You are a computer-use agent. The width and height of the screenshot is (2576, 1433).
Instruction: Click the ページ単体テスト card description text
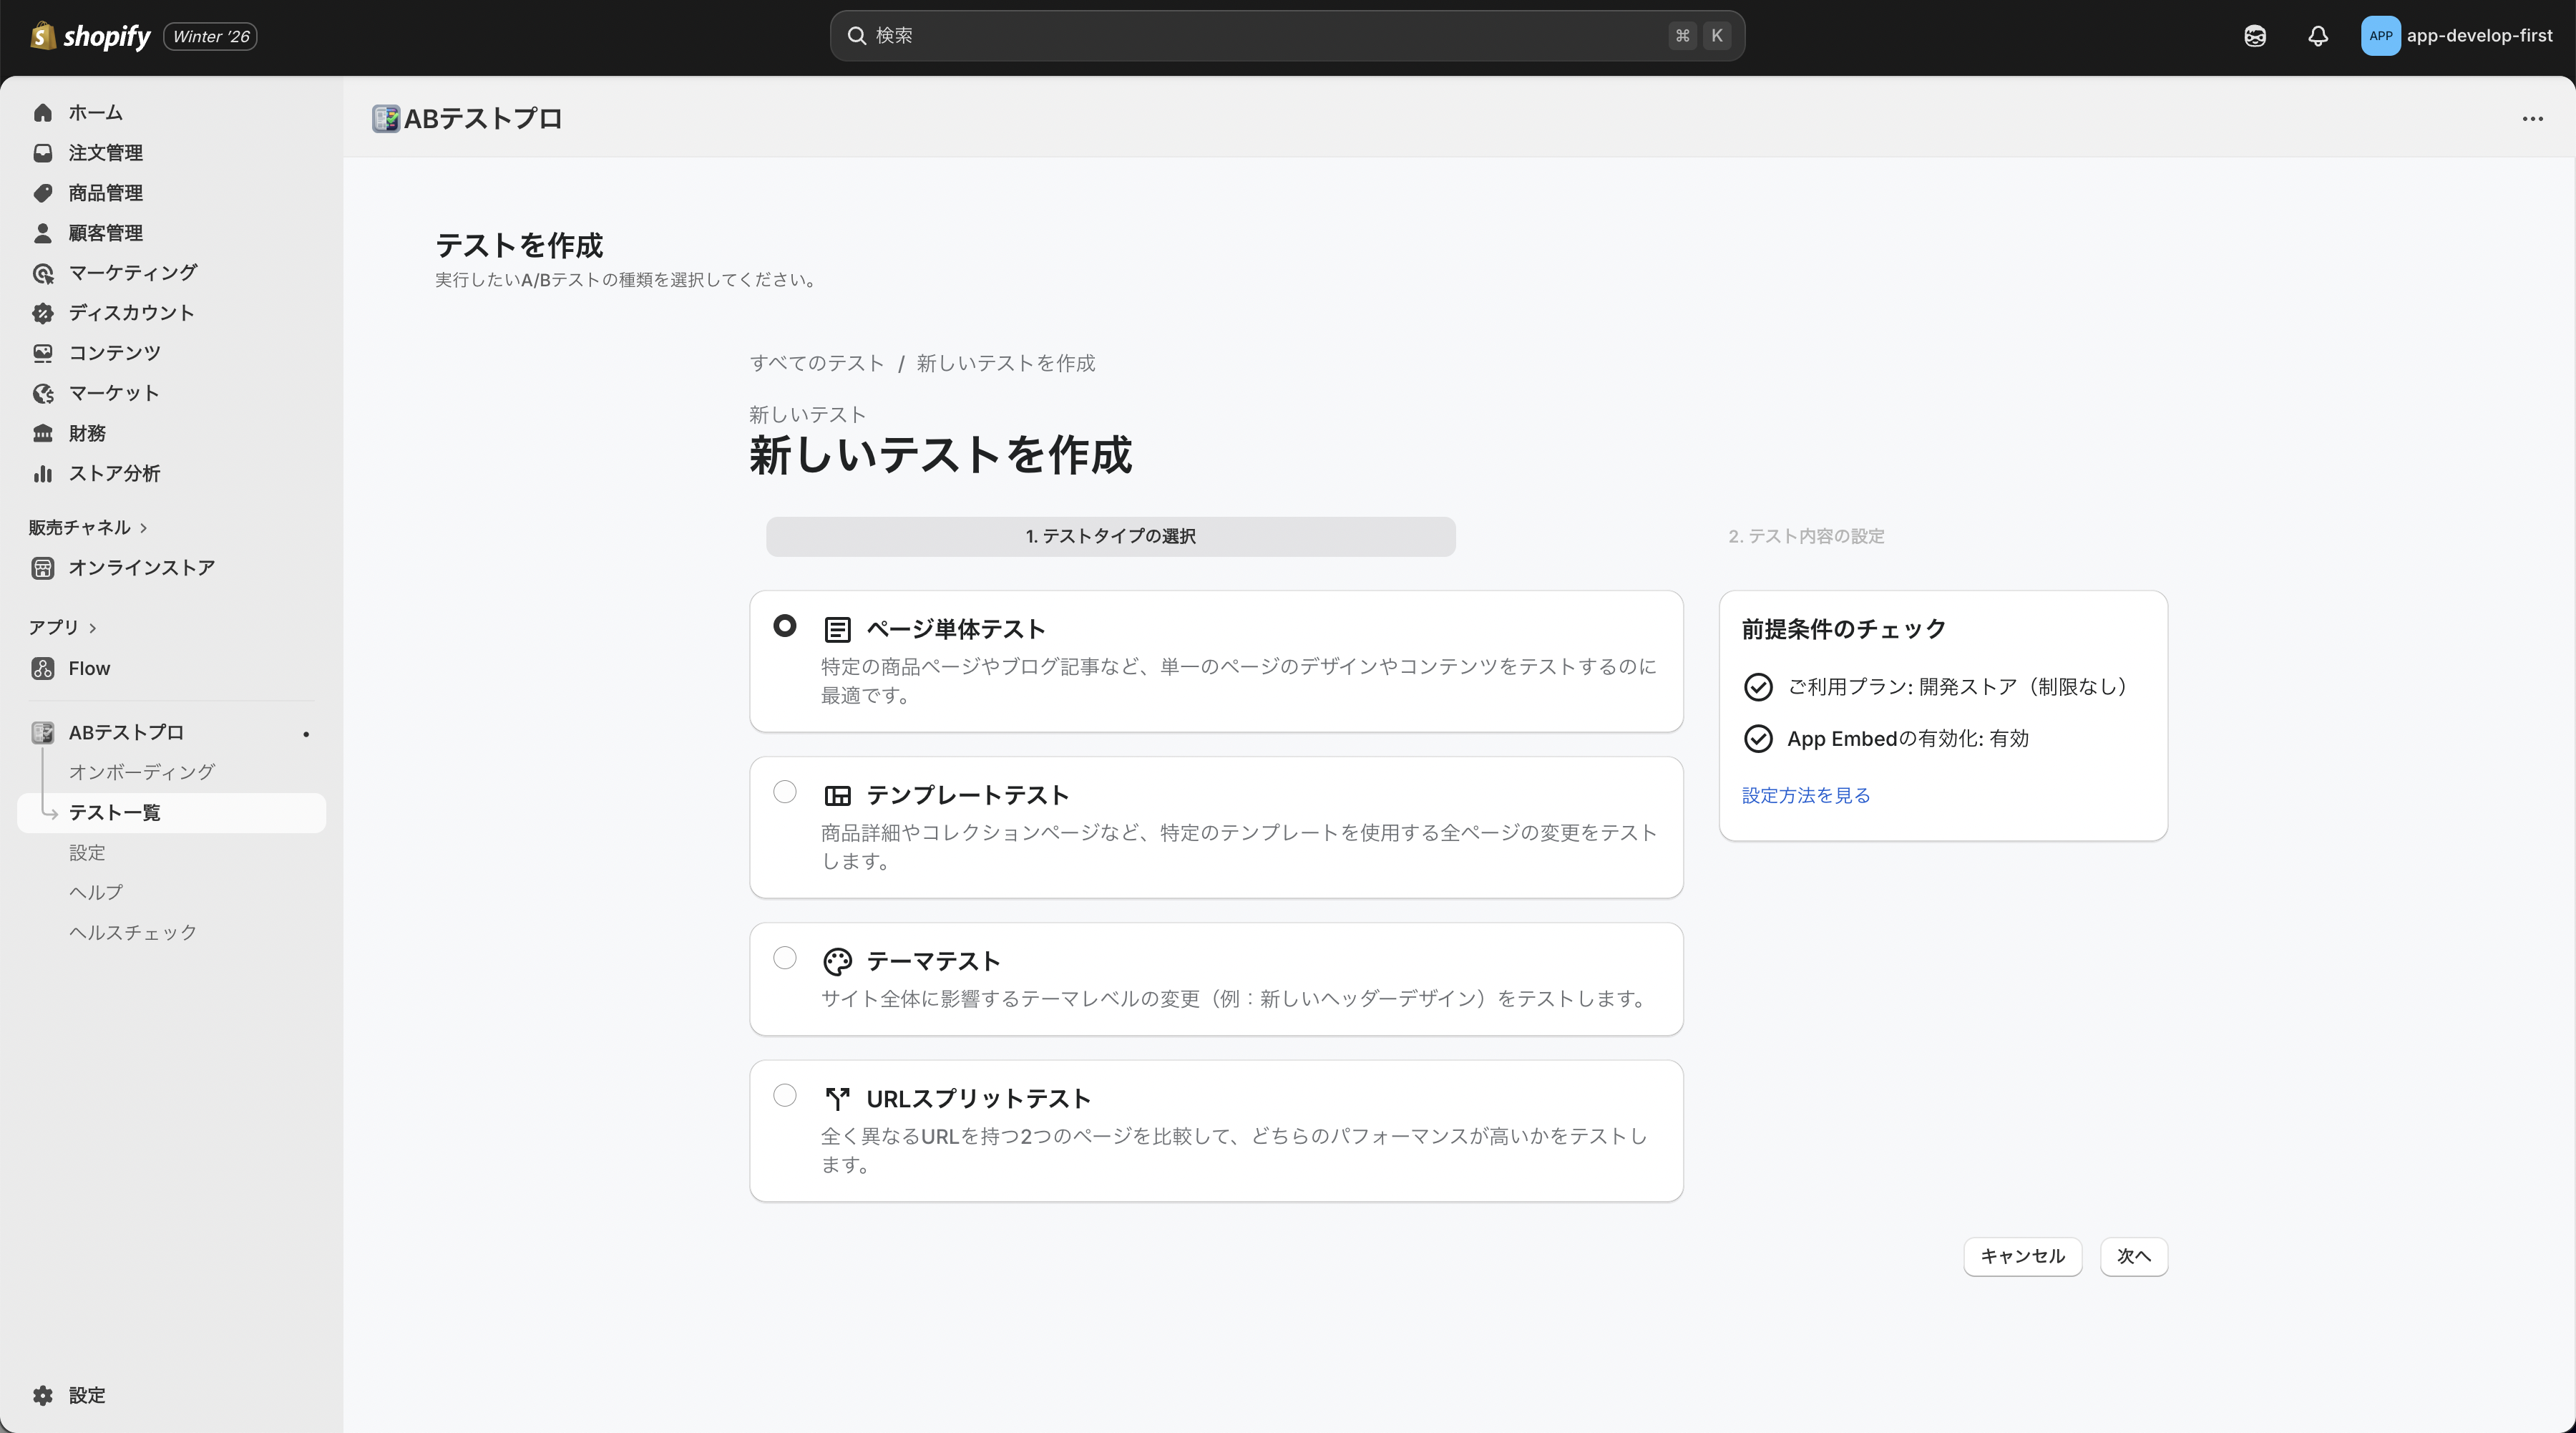tap(1238, 681)
